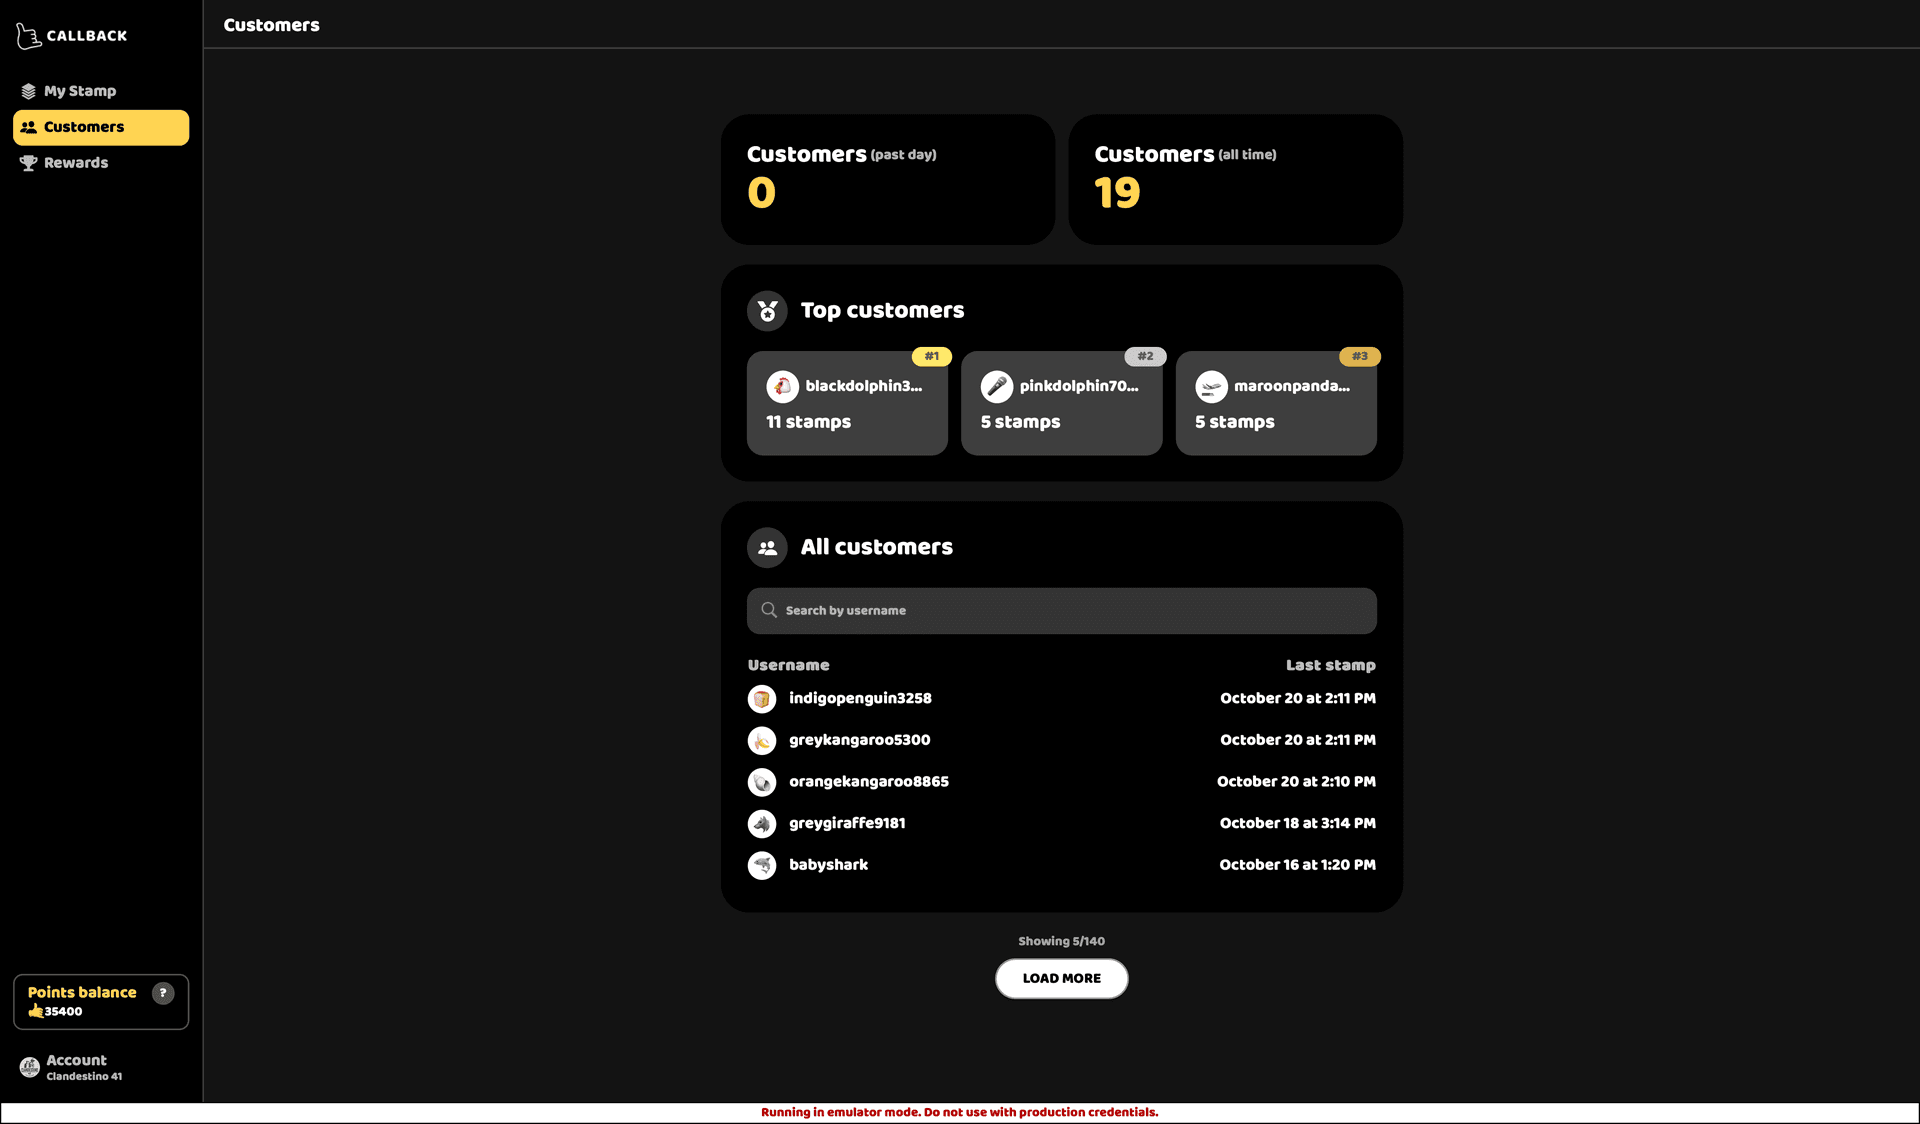Click the thumbs-up points icon
Image resolution: width=1920 pixels, height=1124 pixels.
[x=36, y=1011]
